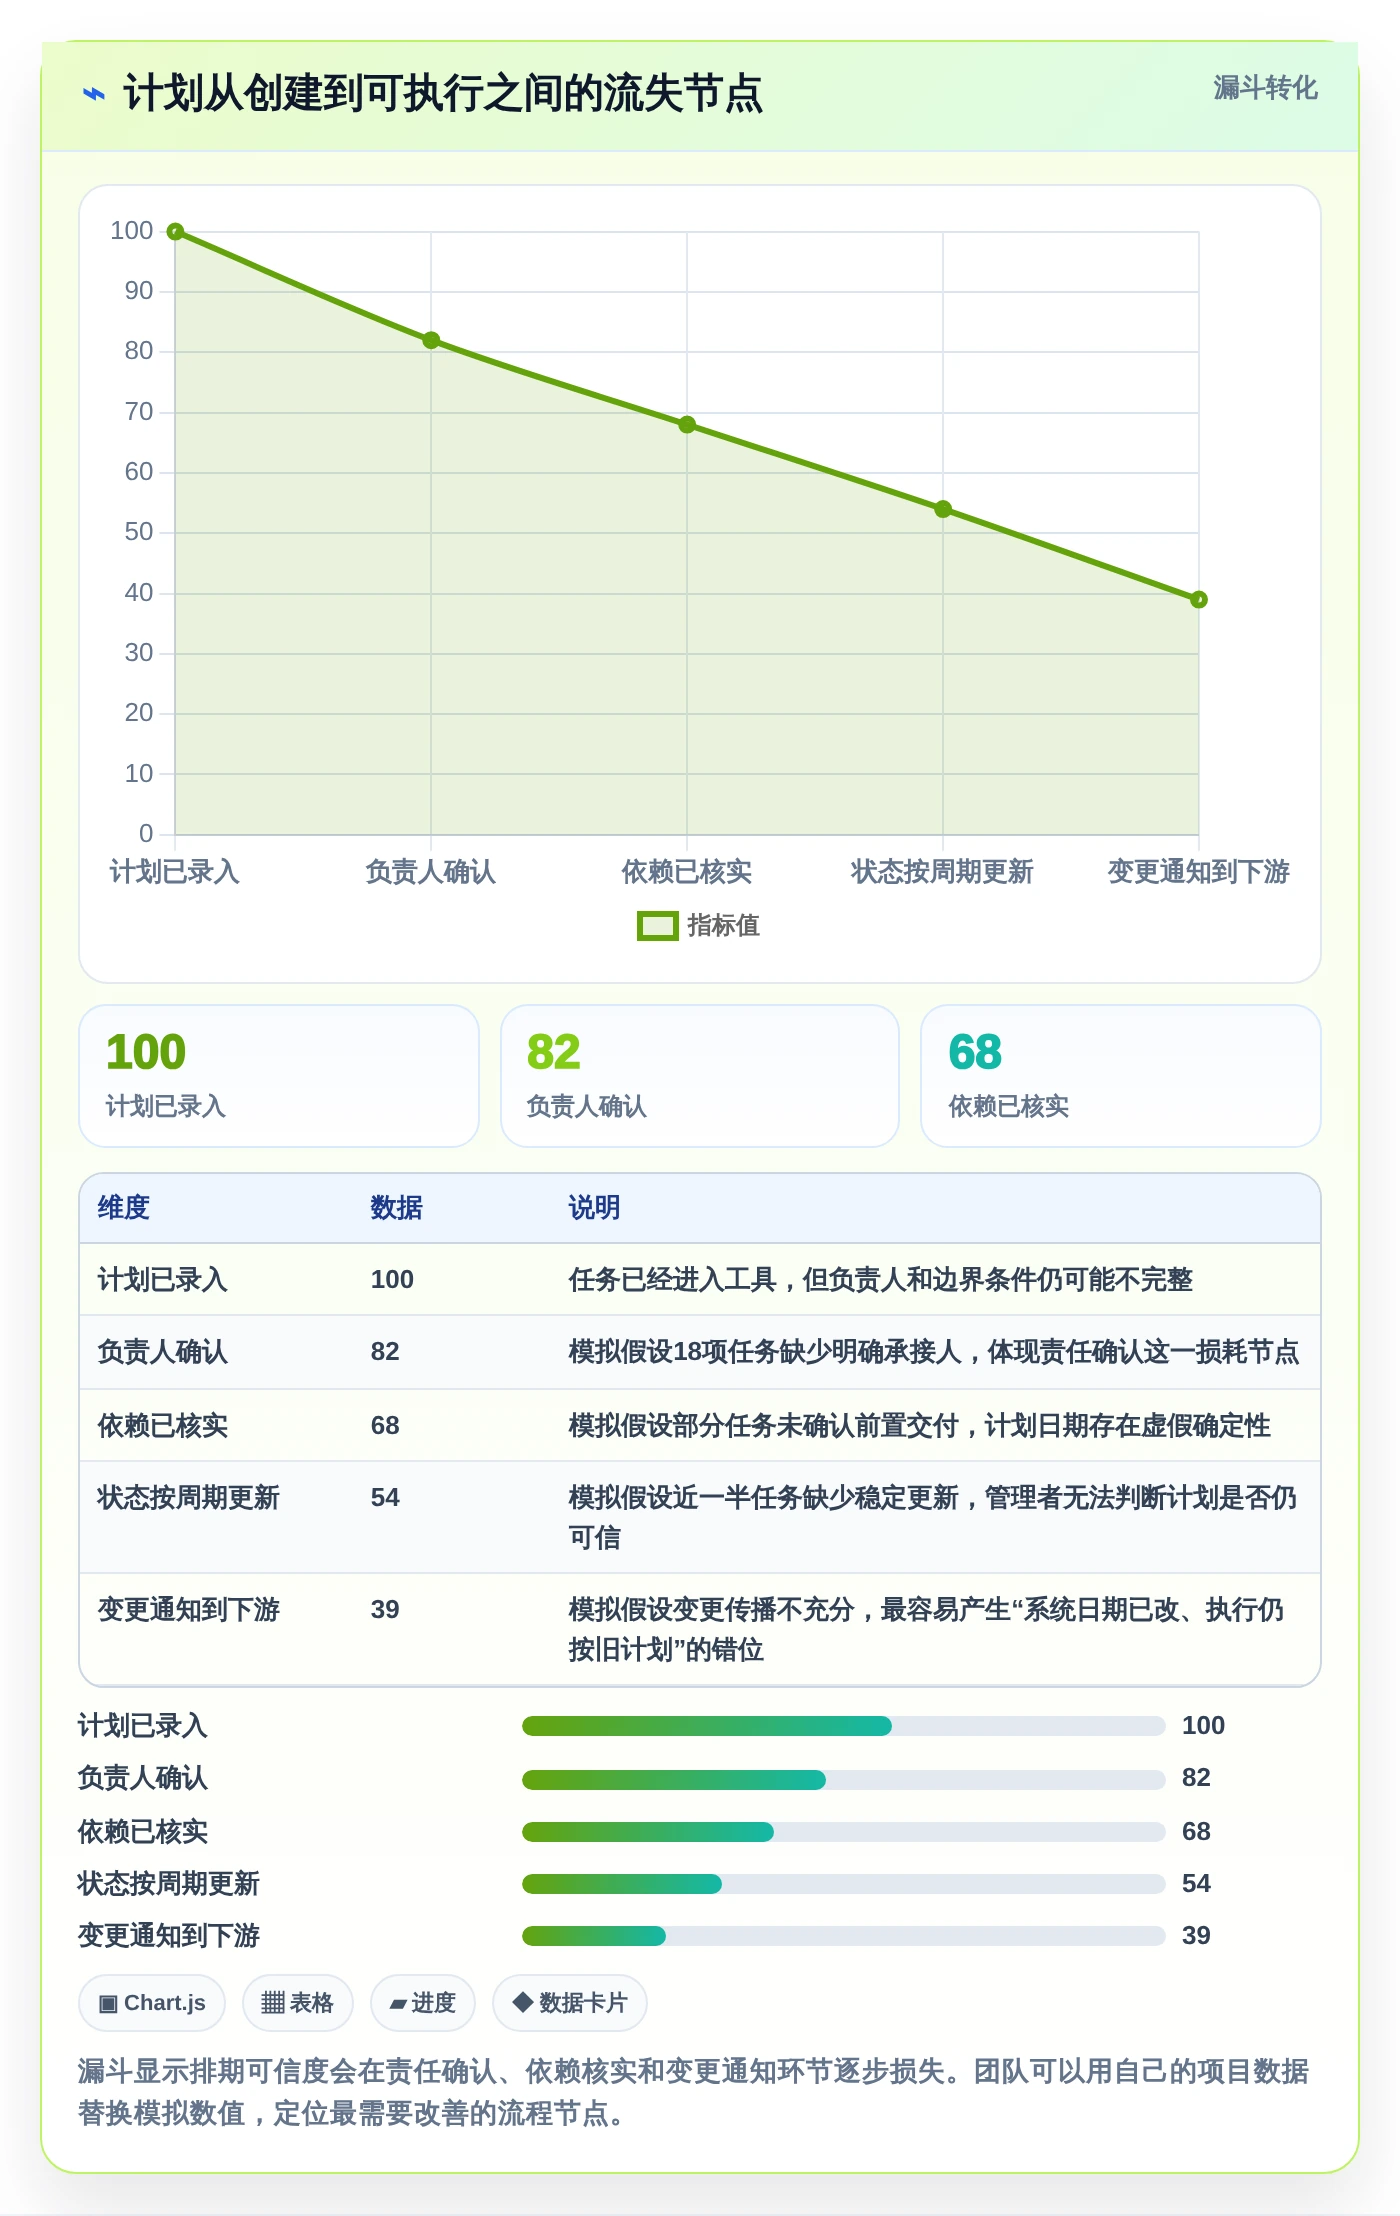Click table row cell 负责人确认
The image size is (1400, 2216).
point(162,1351)
